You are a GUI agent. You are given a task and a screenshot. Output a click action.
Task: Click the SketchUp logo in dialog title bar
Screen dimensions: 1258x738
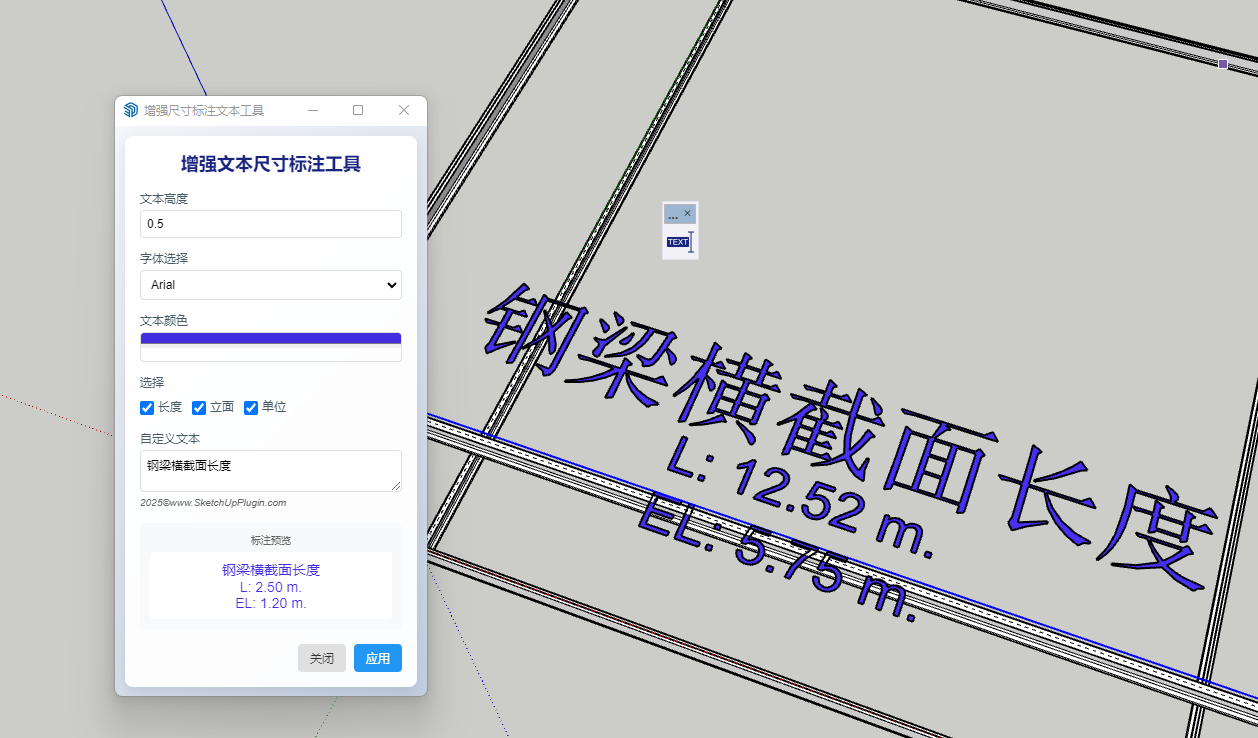click(x=131, y=110)
